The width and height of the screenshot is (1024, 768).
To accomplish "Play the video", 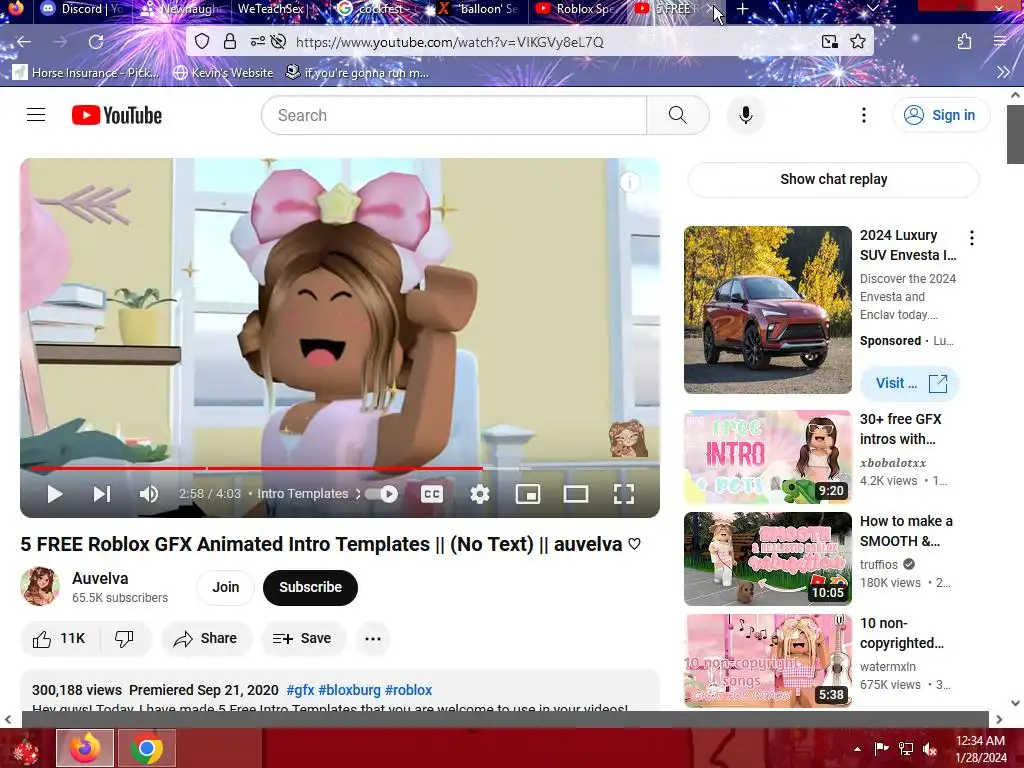I will point(55,494).
